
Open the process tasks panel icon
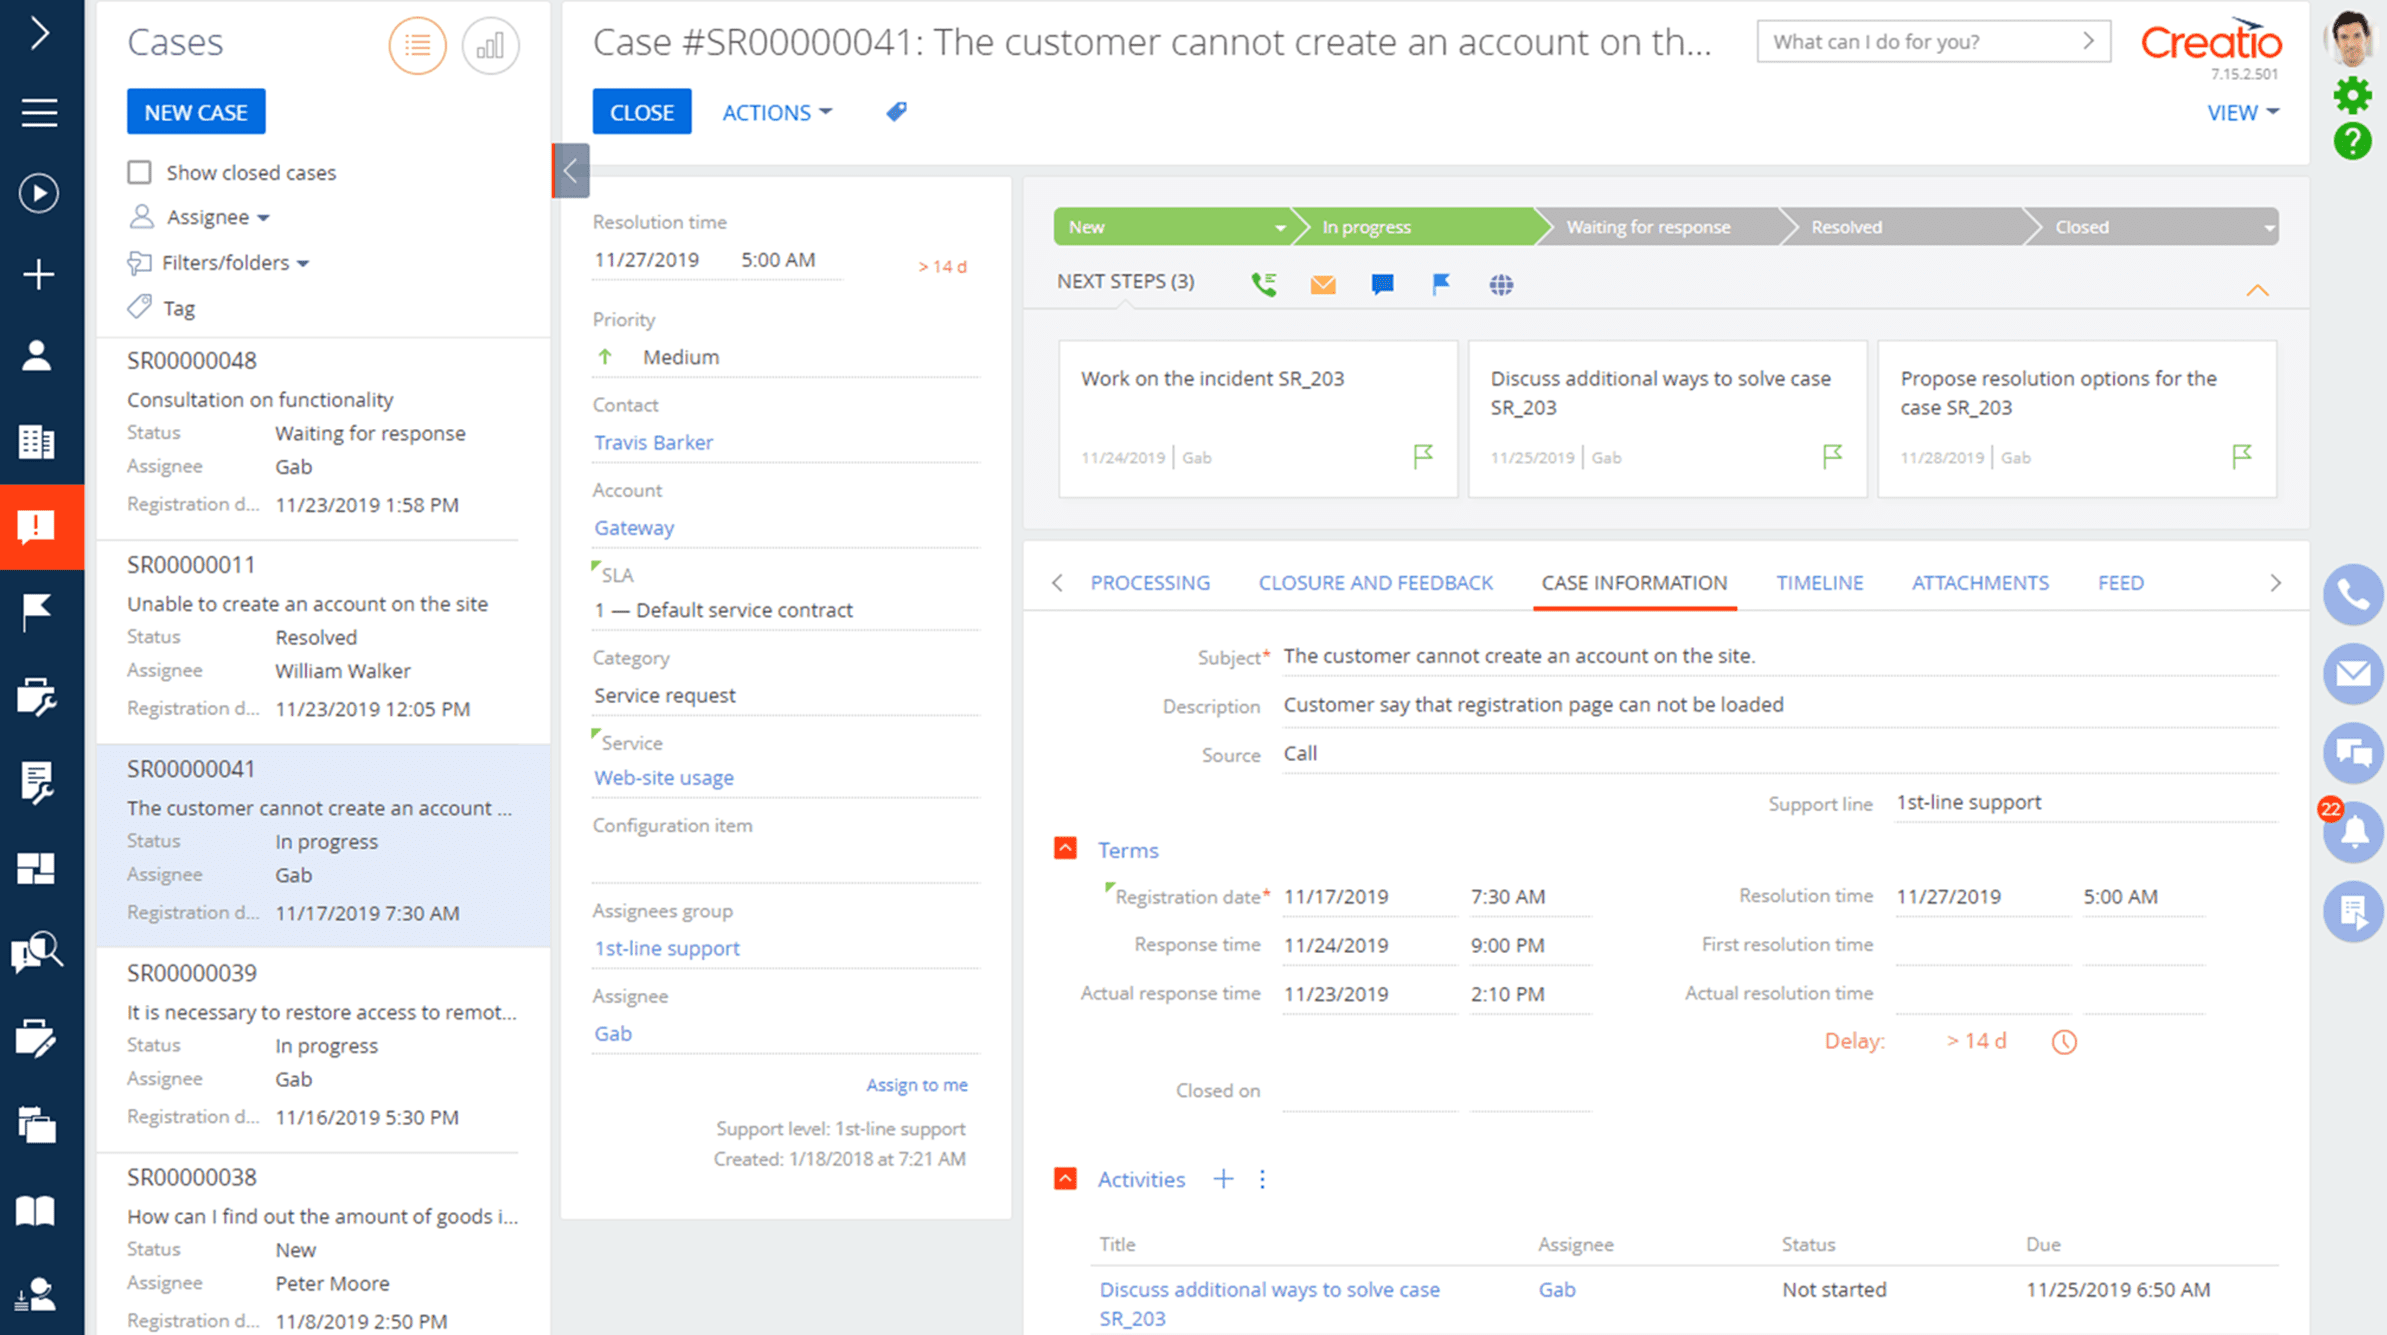click(2353, 911)
